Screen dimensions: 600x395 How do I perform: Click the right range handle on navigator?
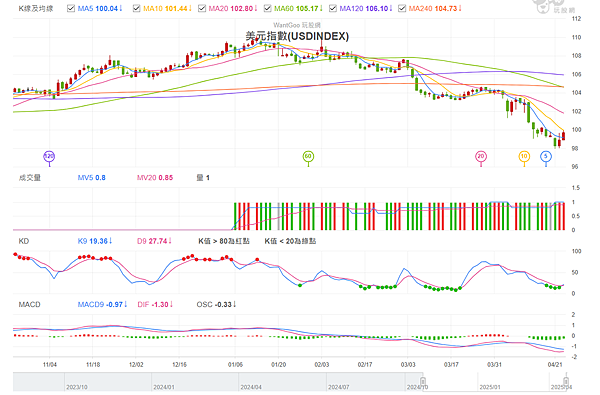pyautogui.click(x=566, y=382)
